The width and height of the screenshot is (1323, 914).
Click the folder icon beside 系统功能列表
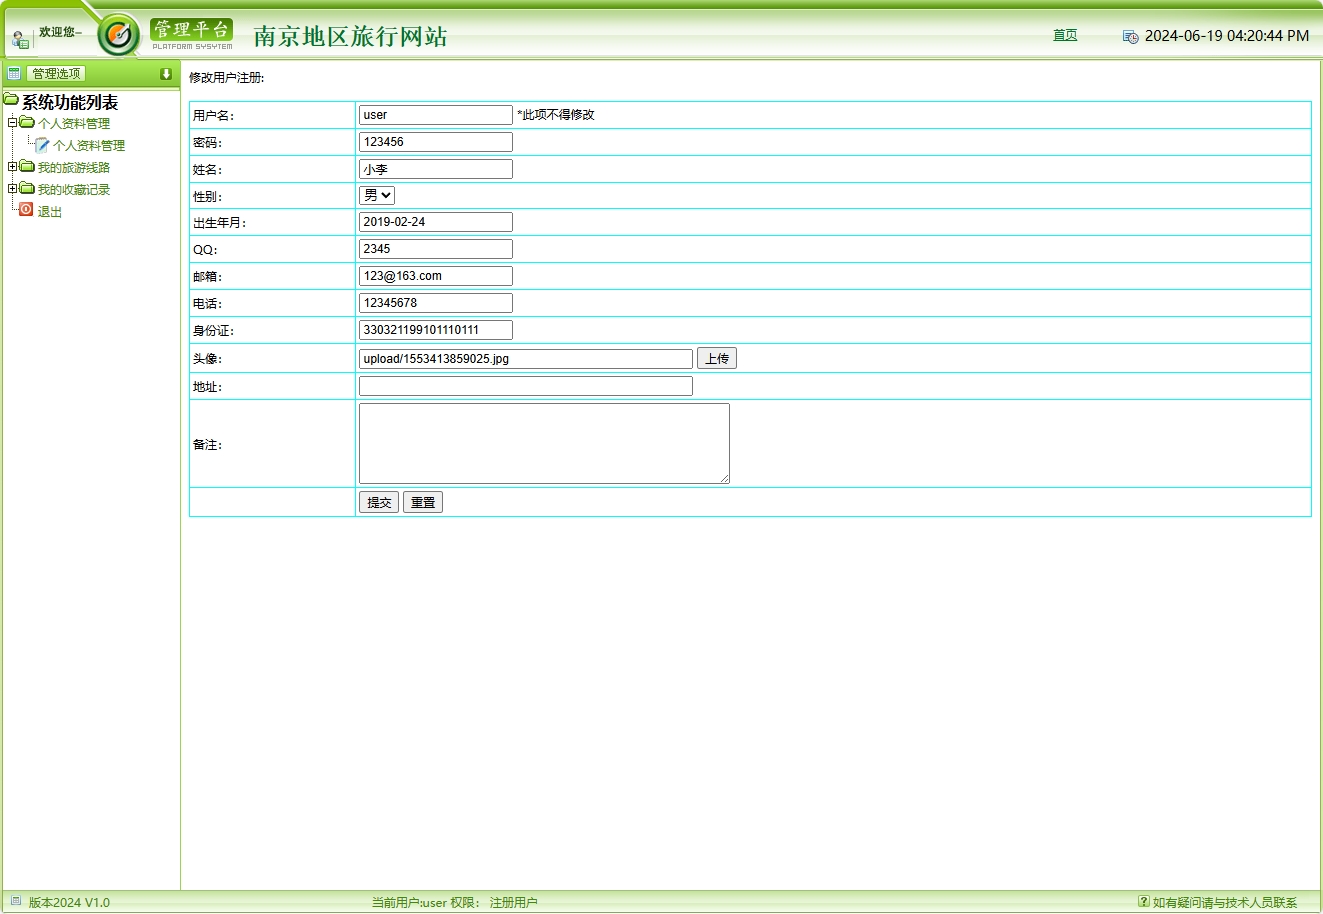tap(11, 100)
